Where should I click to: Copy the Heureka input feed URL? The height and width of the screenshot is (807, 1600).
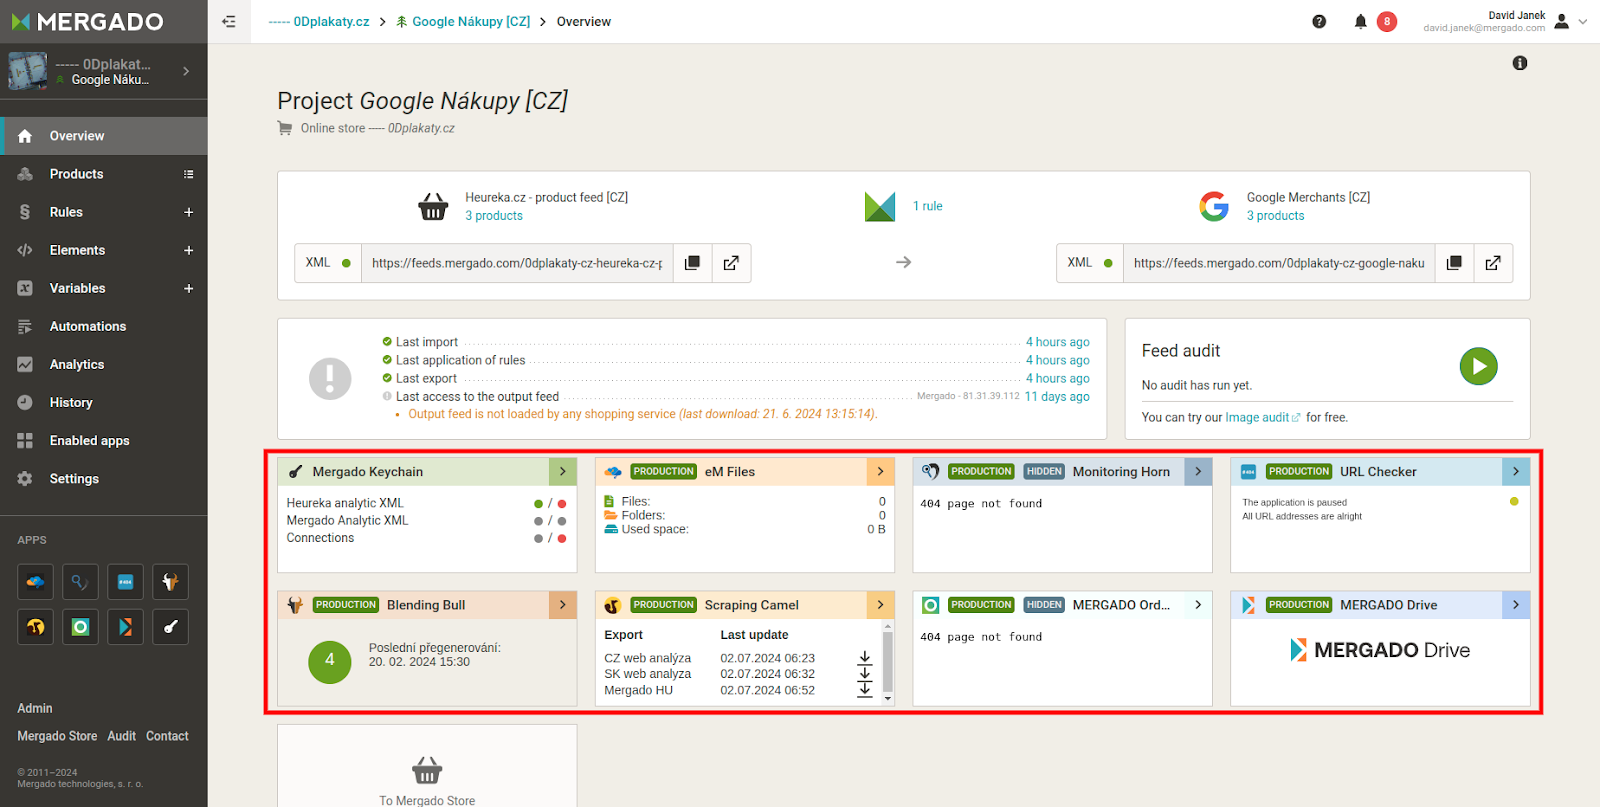pyautogui.click(x=692, y=263)
